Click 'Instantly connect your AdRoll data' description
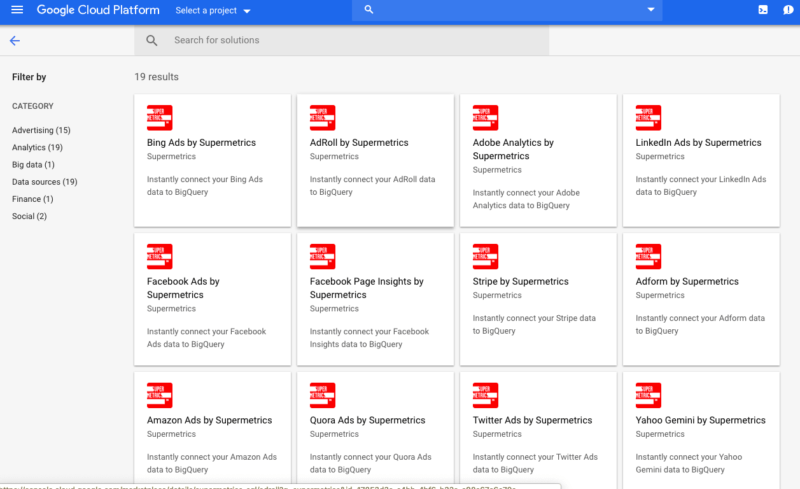Viewport: 800px width, 489px height. [x=372, y=186]
